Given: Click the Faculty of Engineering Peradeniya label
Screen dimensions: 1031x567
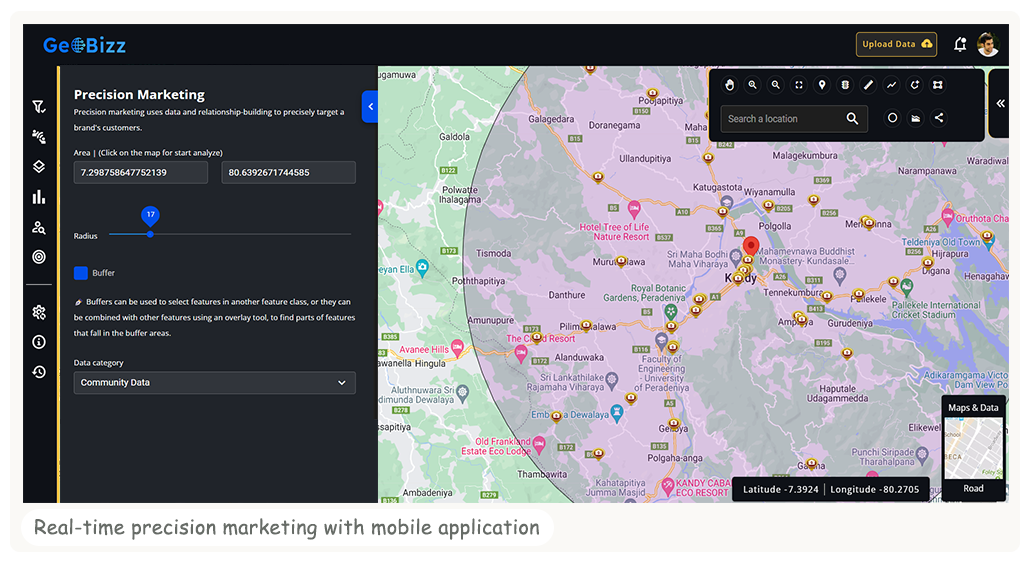Looking at the screenshot, I should 663,373.
